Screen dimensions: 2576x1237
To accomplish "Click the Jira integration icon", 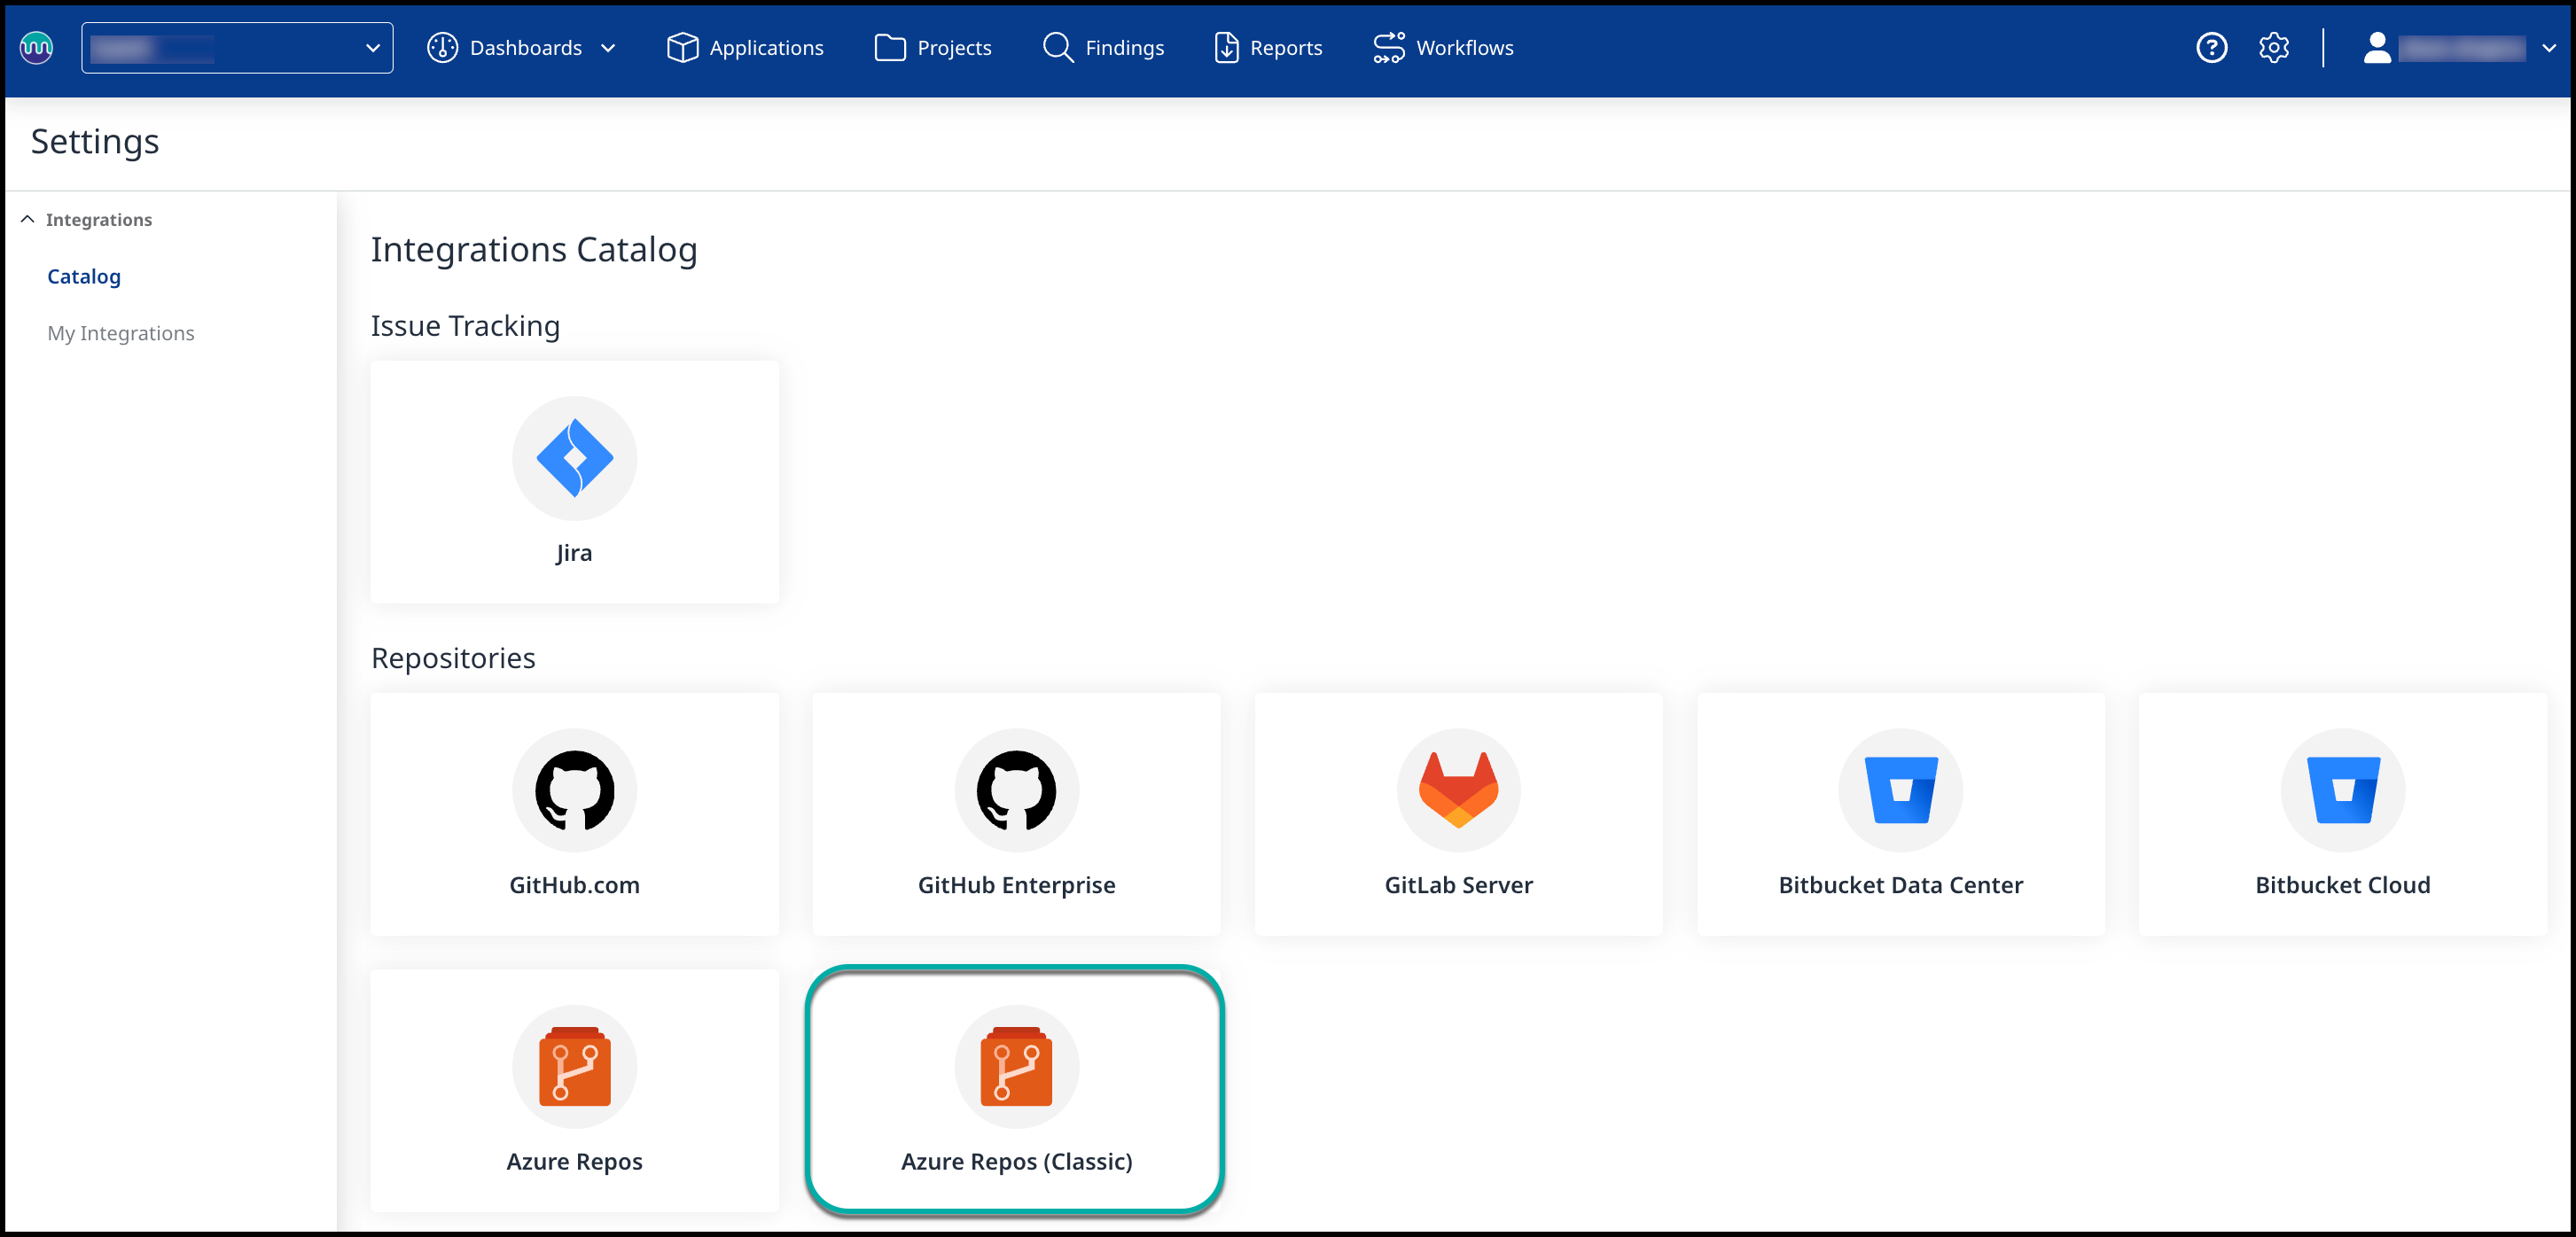I will (574, 458).
